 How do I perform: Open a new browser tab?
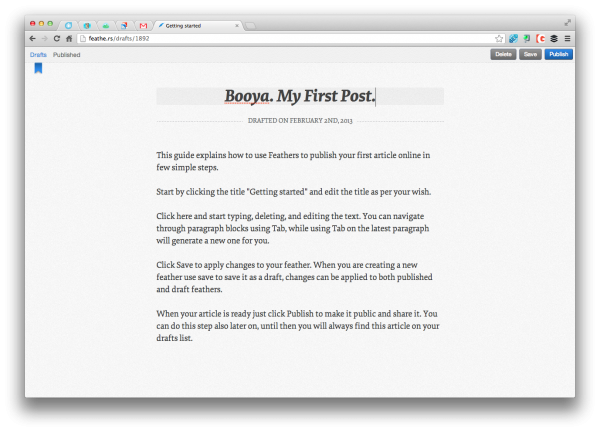[x=250, y=26]
